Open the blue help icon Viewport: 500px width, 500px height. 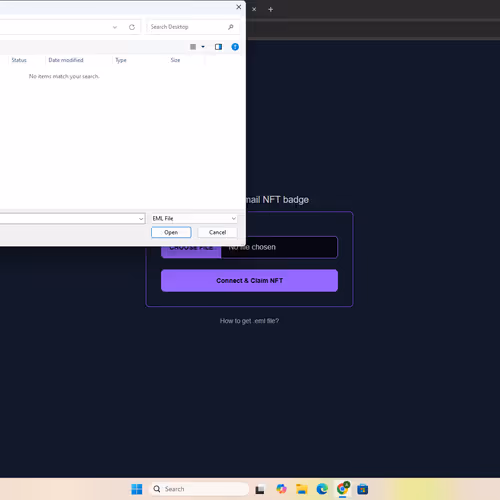tap(235, 47)
